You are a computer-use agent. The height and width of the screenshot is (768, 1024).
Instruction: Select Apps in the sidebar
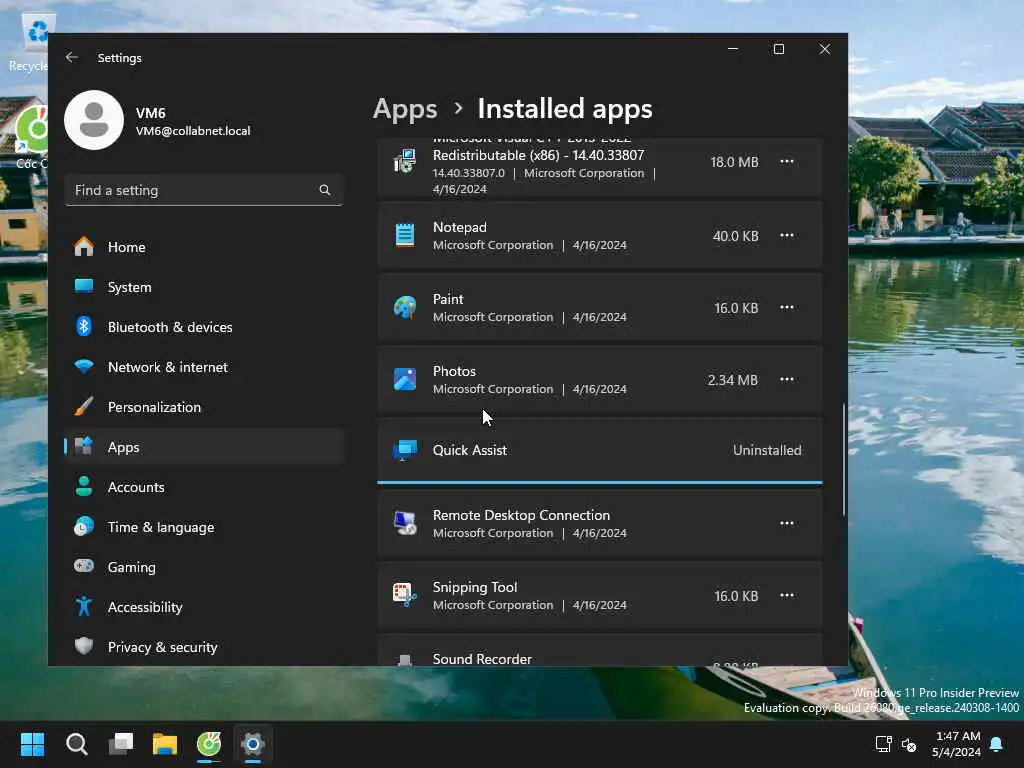204,447
